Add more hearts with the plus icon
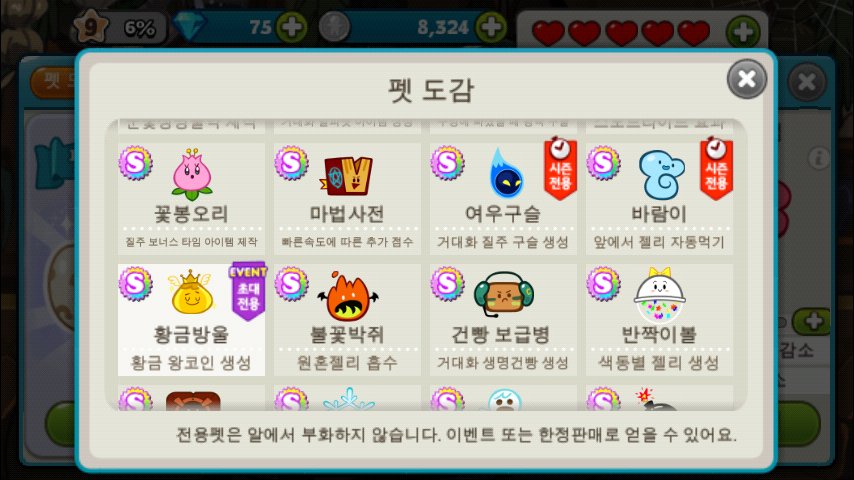 (743, 32)
